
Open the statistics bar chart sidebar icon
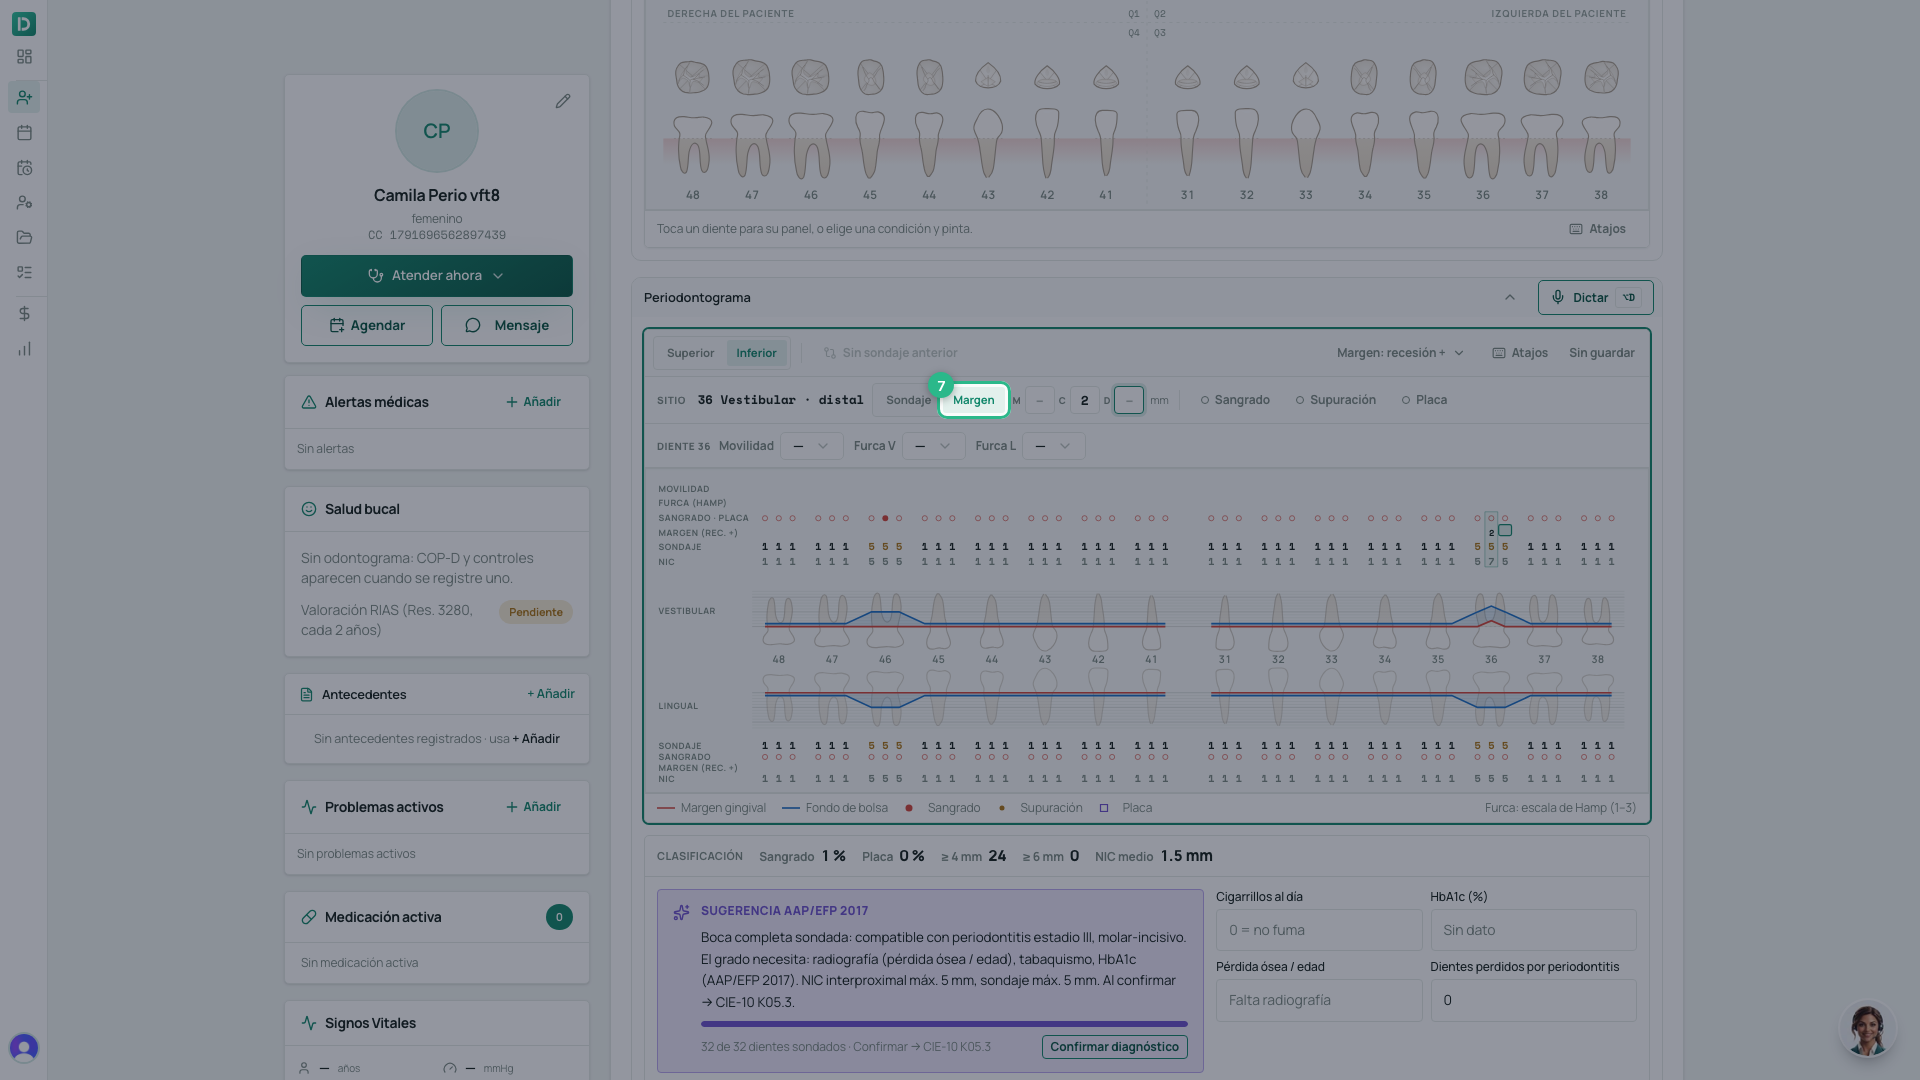(x=24, y=349)
